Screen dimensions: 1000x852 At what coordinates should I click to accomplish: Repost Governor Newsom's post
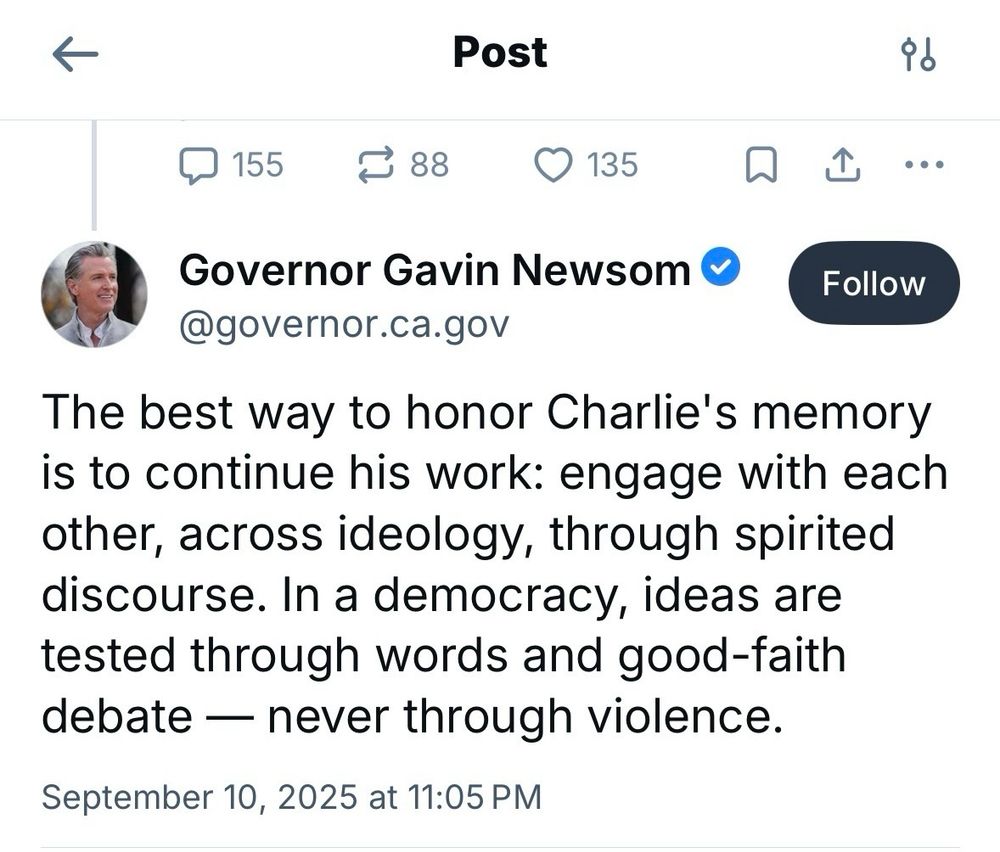tap(376, 165)
